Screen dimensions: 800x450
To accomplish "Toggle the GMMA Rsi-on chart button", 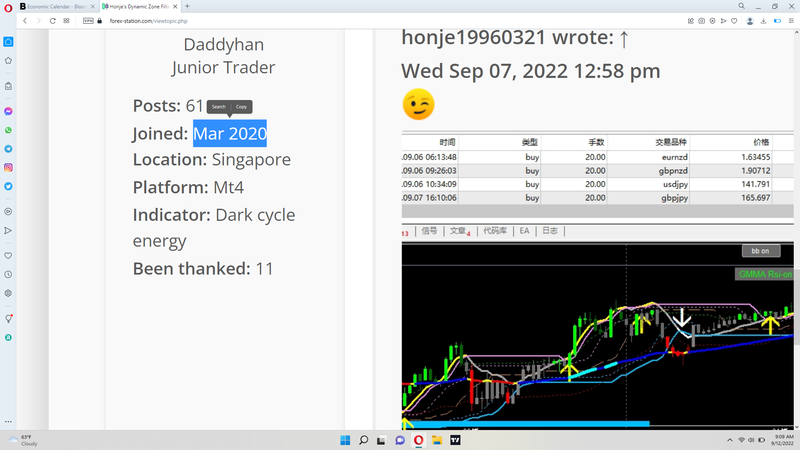I will [x=764, y=274].
